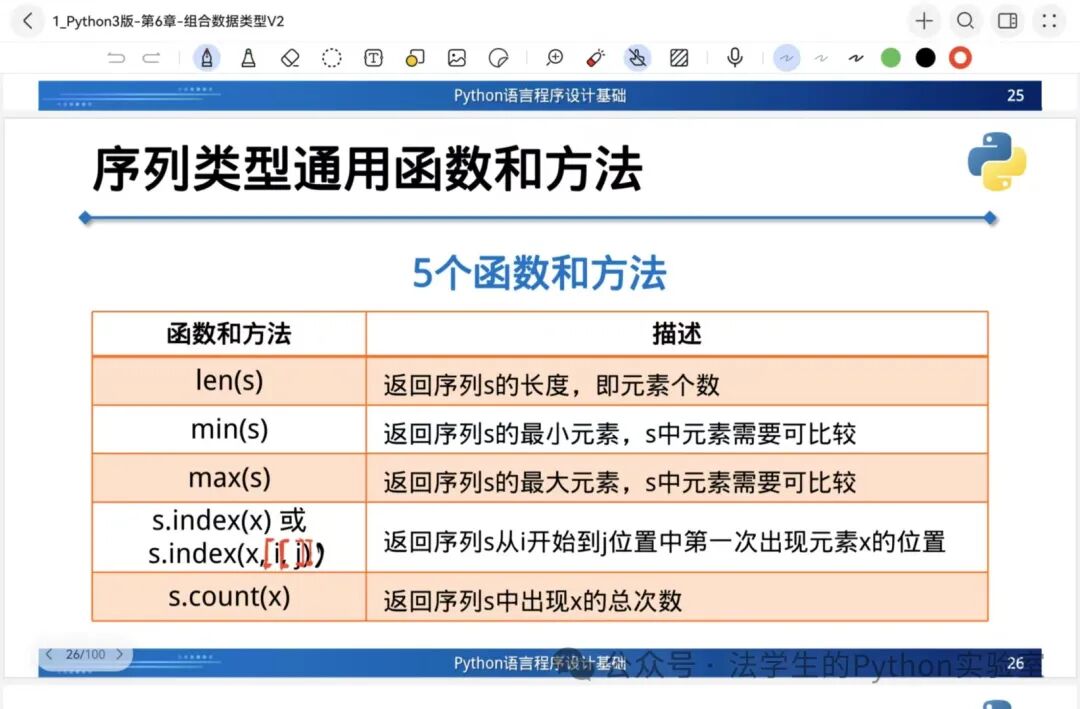Start audio recording with microphone icon
1080x709 pixels.
(x=735, y=58)
